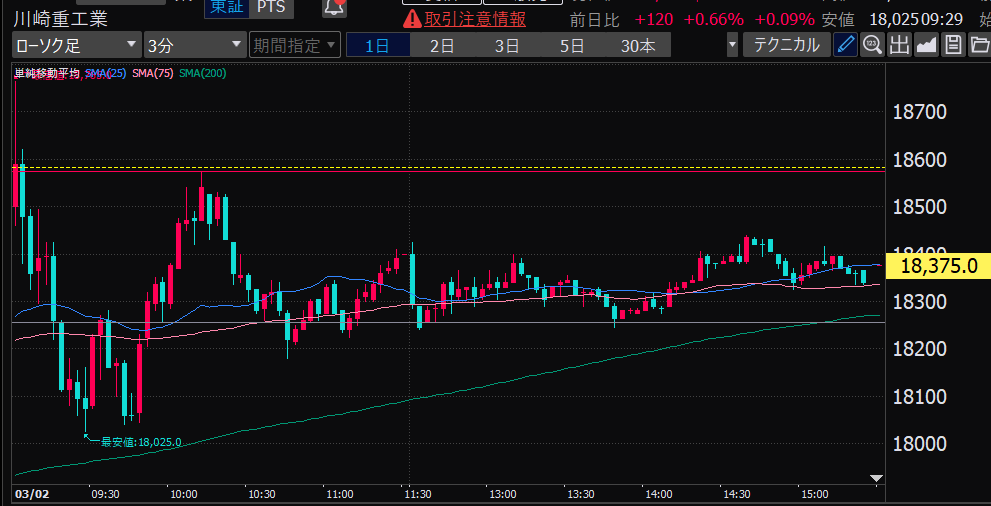Save chart settings with the floppy disk icon
Screen dimensions: 991x506
pos(953,45)
